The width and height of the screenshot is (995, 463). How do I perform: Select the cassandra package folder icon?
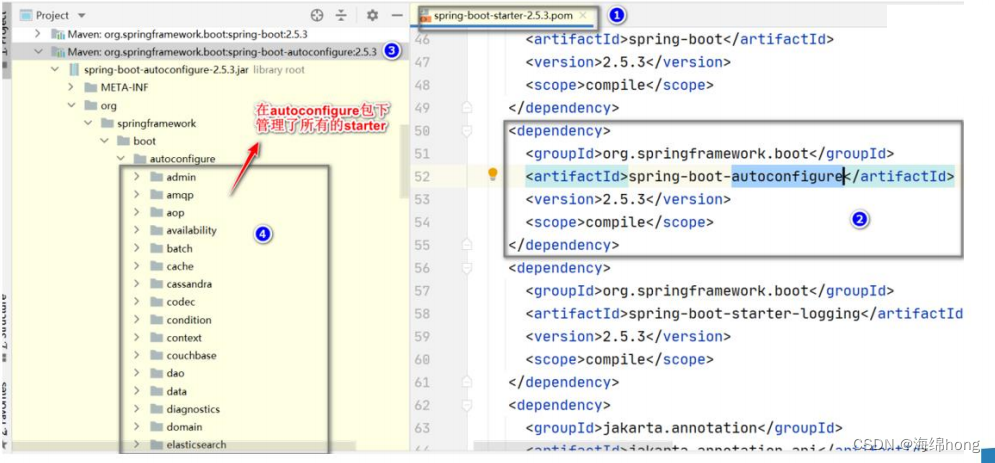(157, 284)
